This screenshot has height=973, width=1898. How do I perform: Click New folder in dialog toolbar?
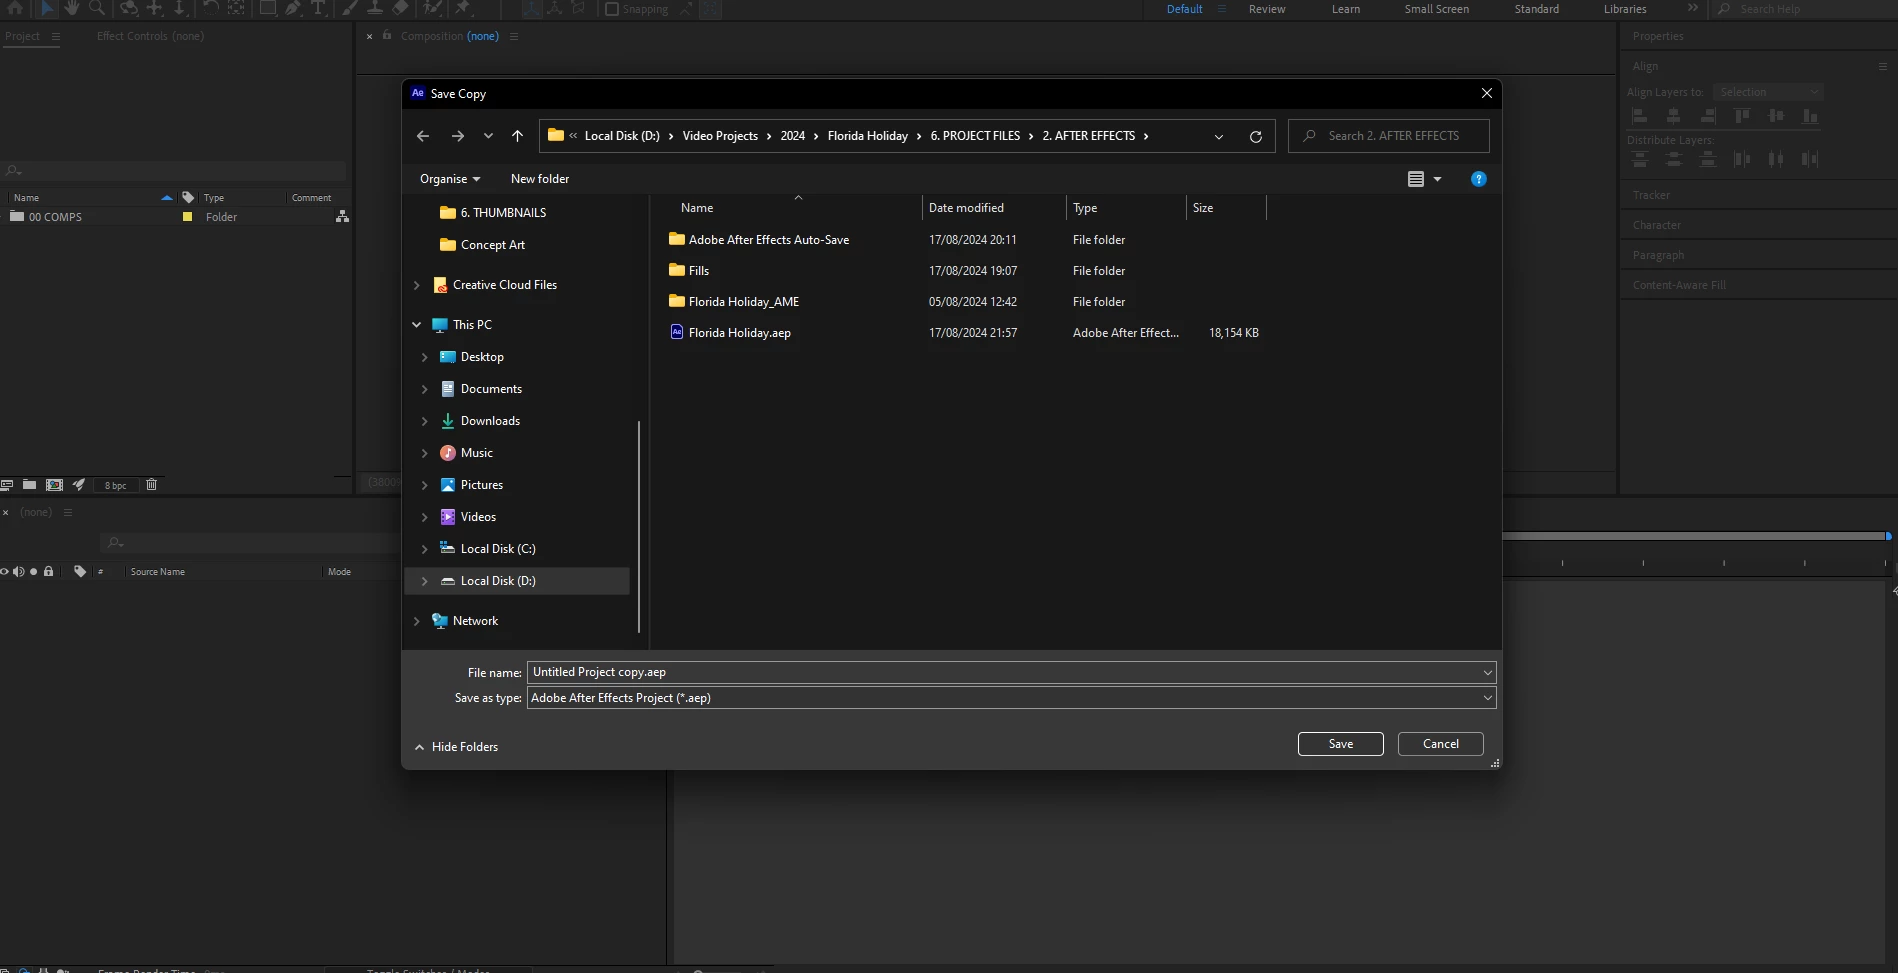point(540,179)
